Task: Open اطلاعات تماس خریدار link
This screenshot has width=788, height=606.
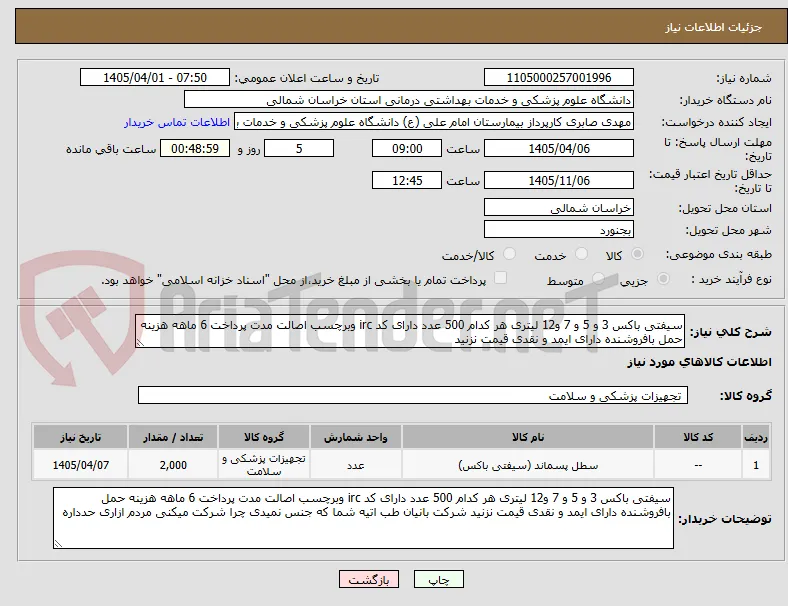Action: coord(177,122)
